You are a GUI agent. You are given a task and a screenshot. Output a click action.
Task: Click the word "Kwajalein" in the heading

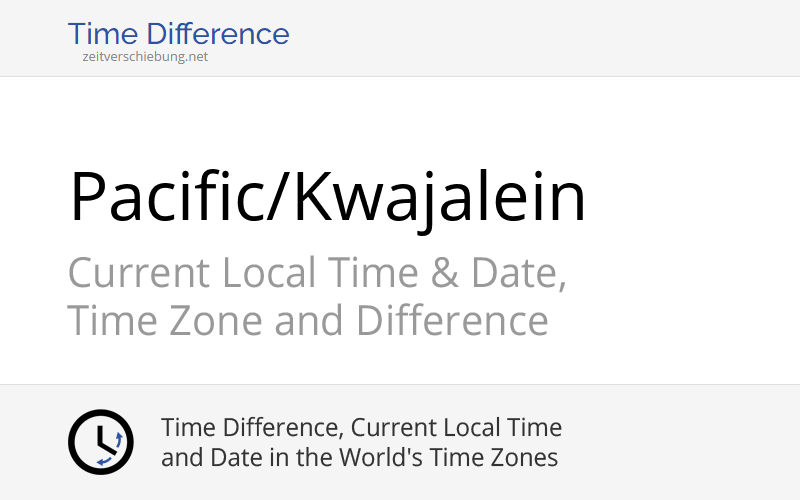click(x=440, y=197)
